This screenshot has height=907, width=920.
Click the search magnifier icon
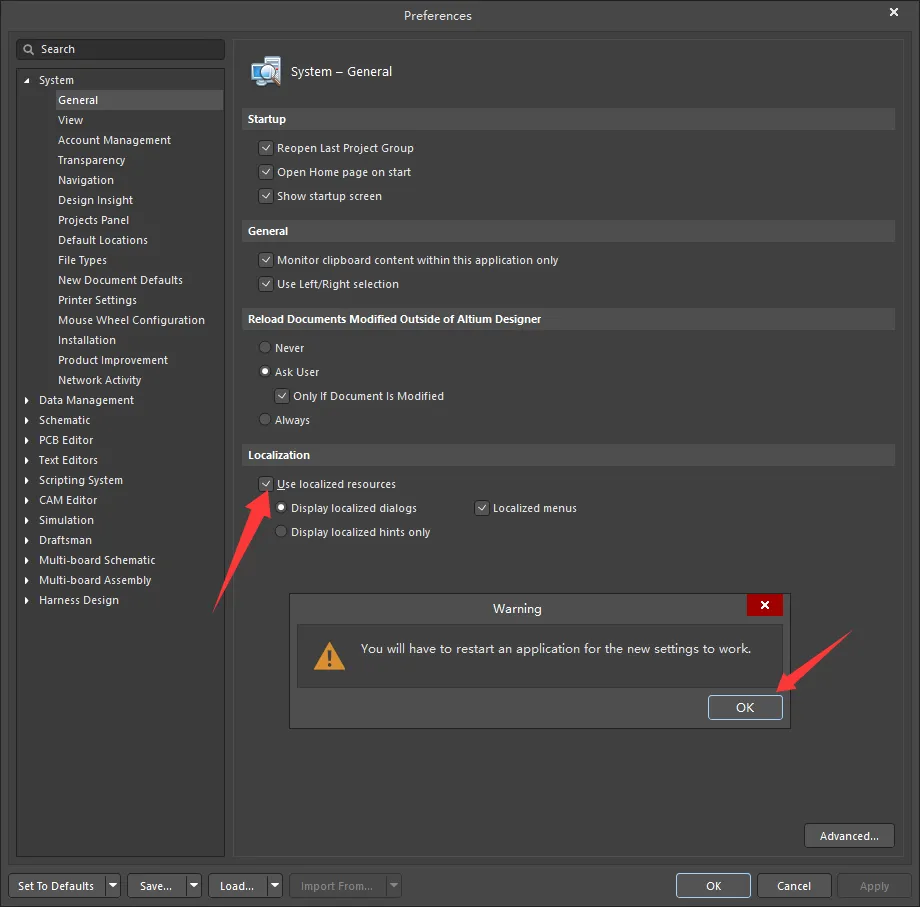pos(28,49)
